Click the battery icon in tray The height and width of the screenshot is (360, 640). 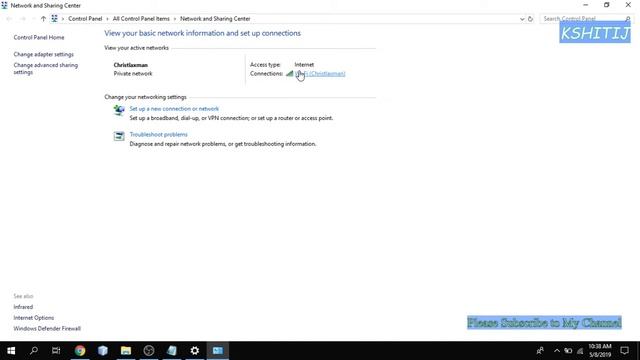[568, 351]
